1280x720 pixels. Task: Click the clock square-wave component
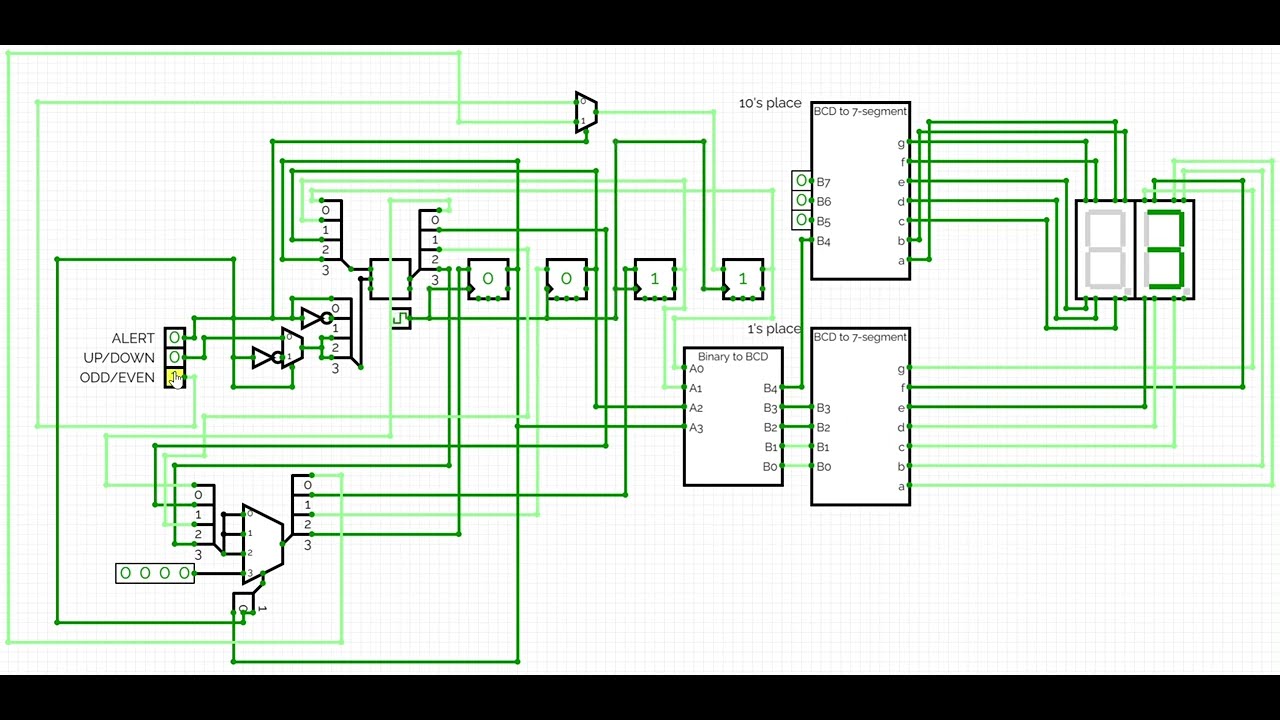pos(401,318)
